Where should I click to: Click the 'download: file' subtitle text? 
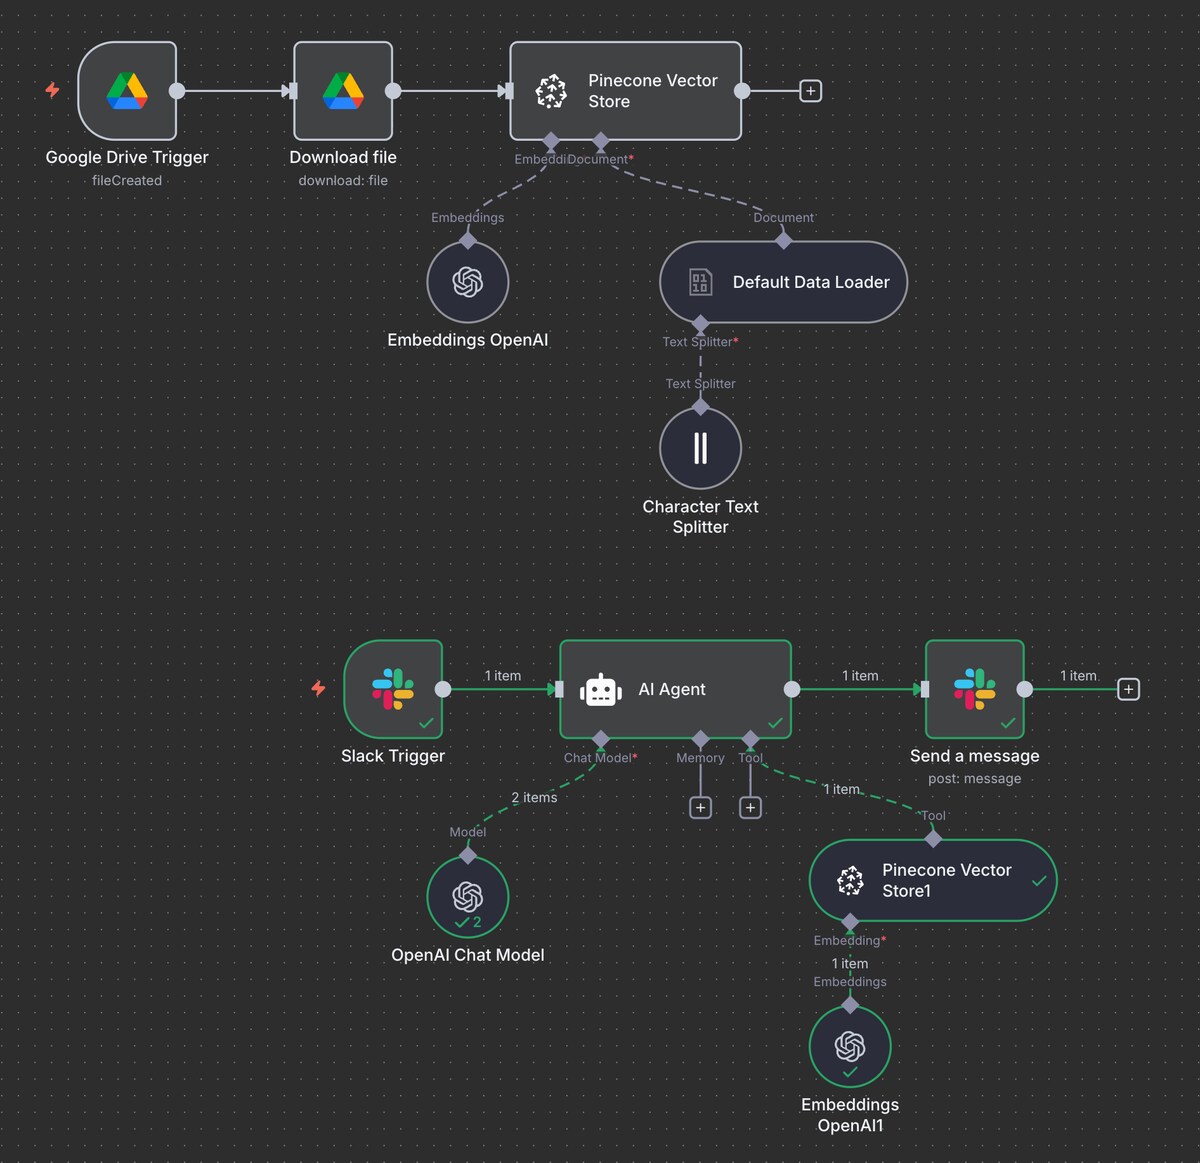[343, 180]
